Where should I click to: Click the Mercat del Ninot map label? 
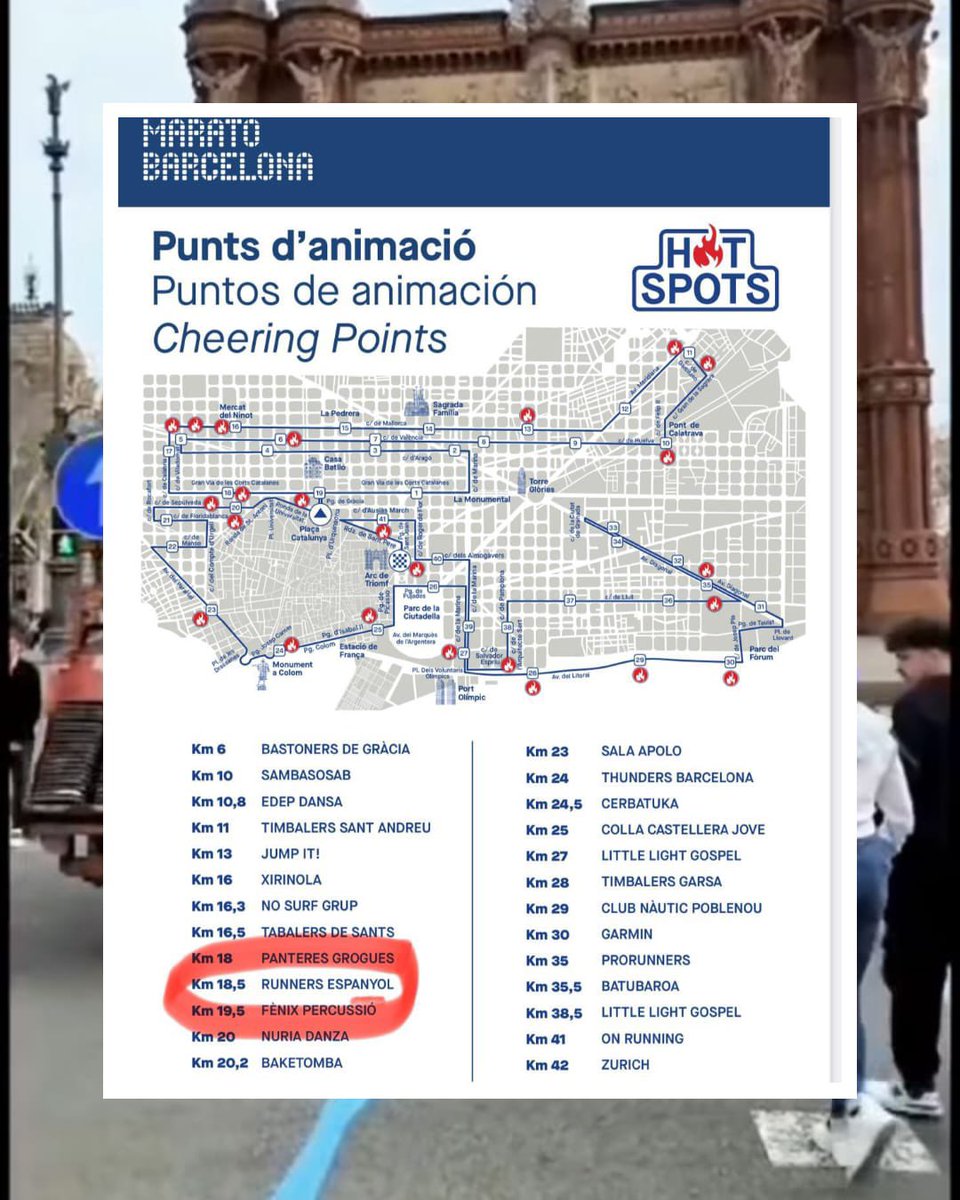click(x=236, y=411)
